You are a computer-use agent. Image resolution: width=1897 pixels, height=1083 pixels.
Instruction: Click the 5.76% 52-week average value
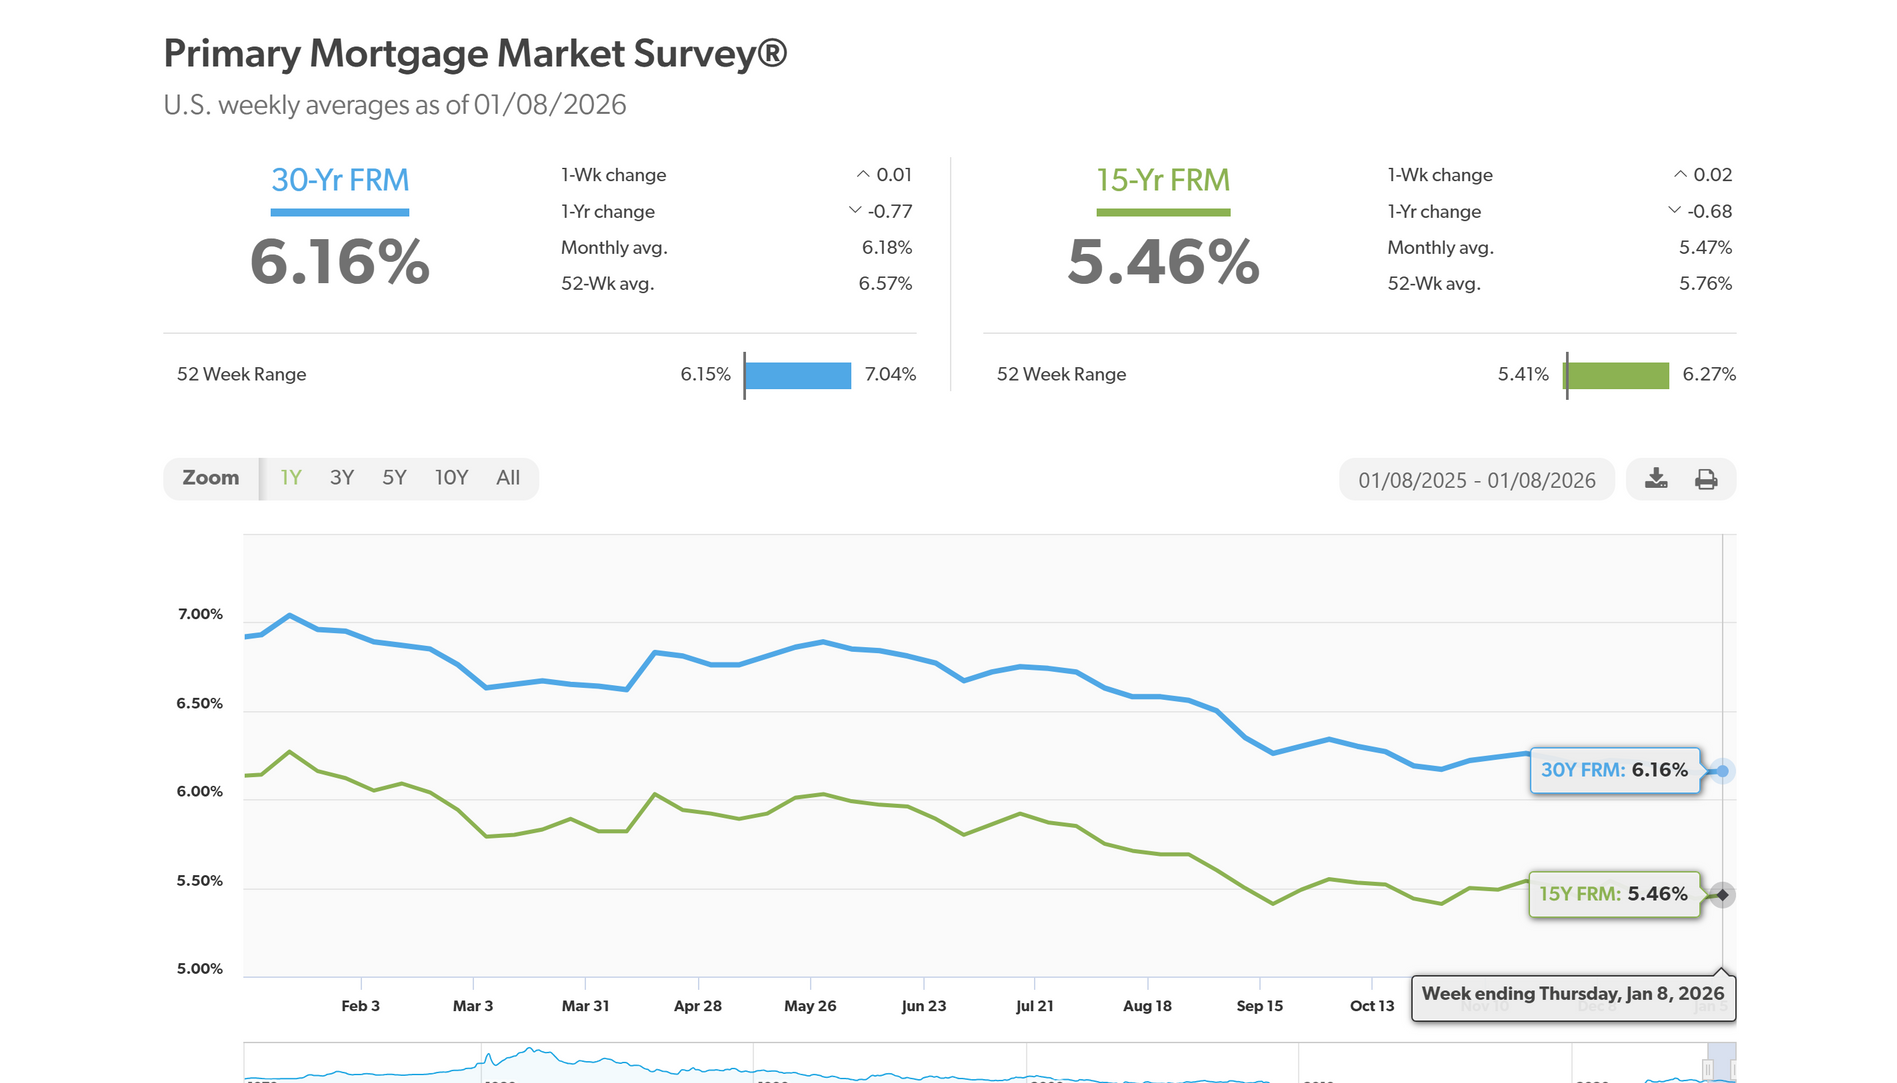coord(1706,283)
